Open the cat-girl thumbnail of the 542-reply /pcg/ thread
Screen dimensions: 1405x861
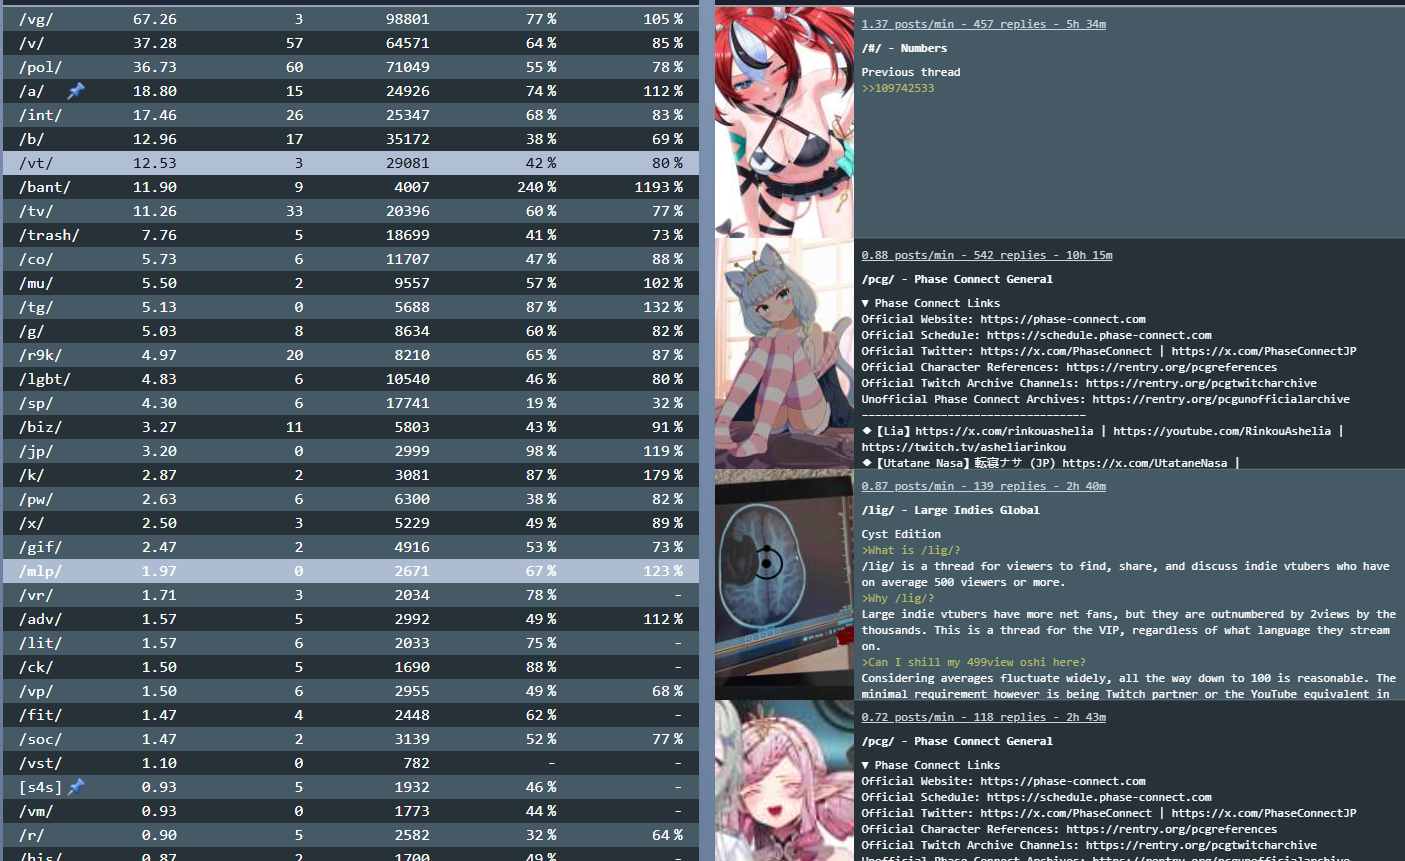[784, 354]
